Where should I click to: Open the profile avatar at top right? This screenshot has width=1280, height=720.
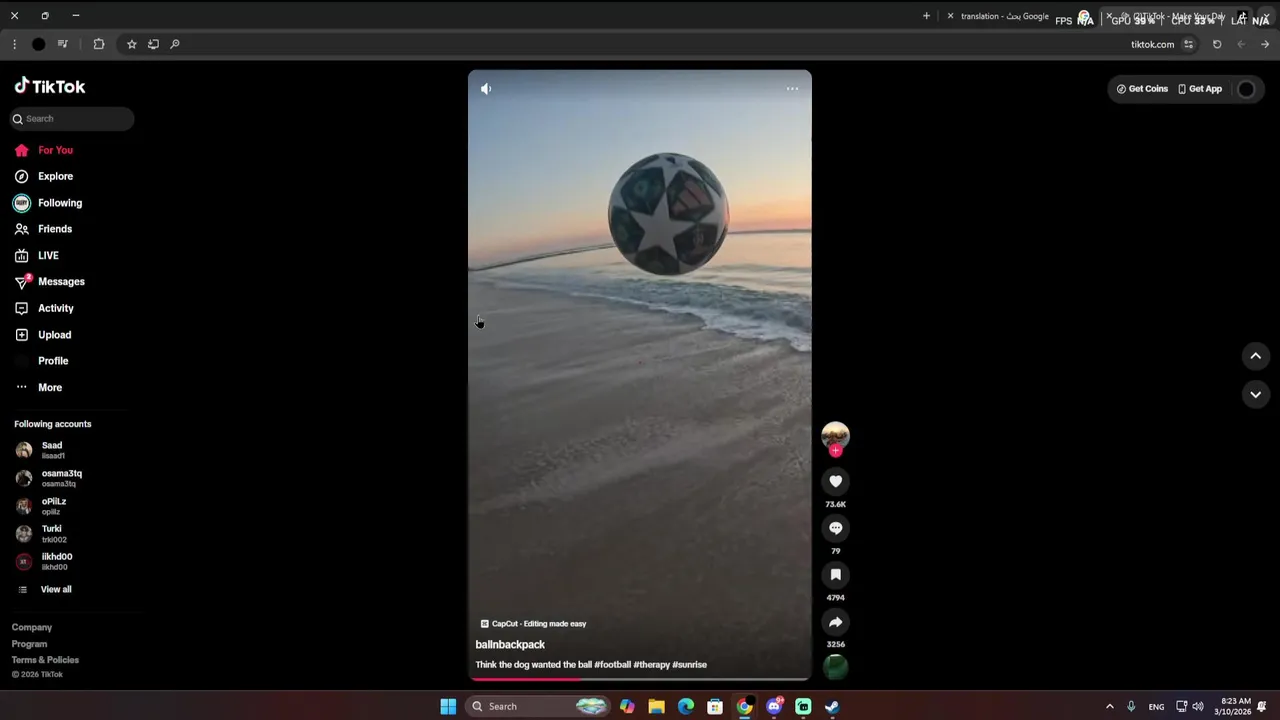1246,89
